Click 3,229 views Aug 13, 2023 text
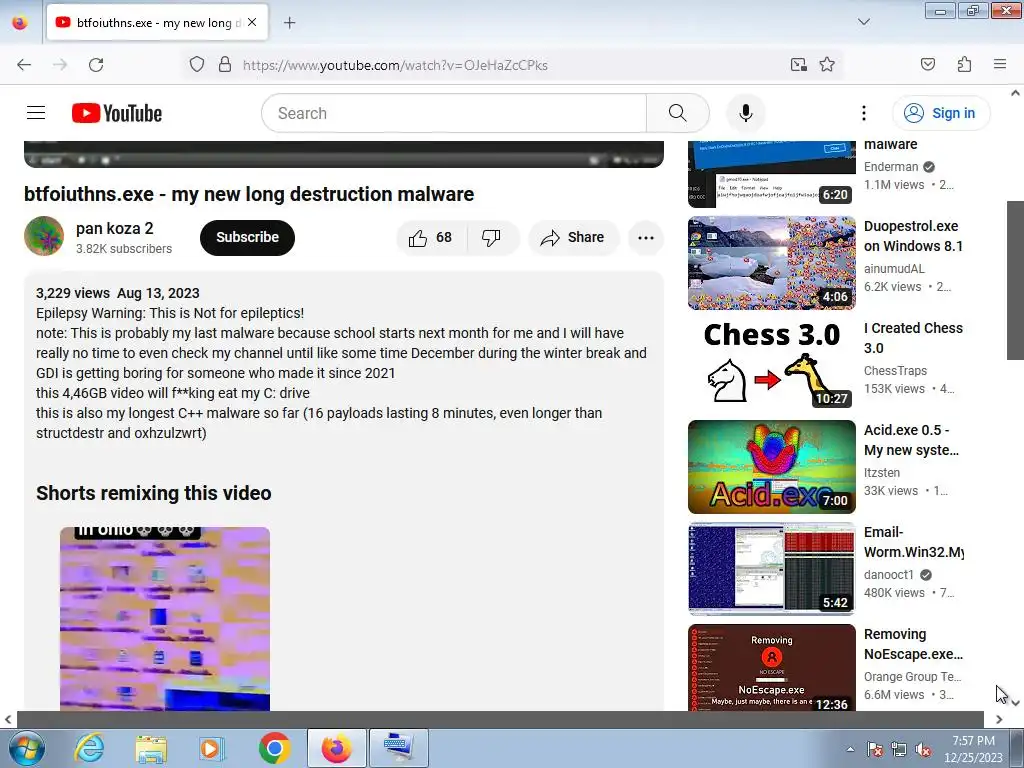 (x=118, y=293)
